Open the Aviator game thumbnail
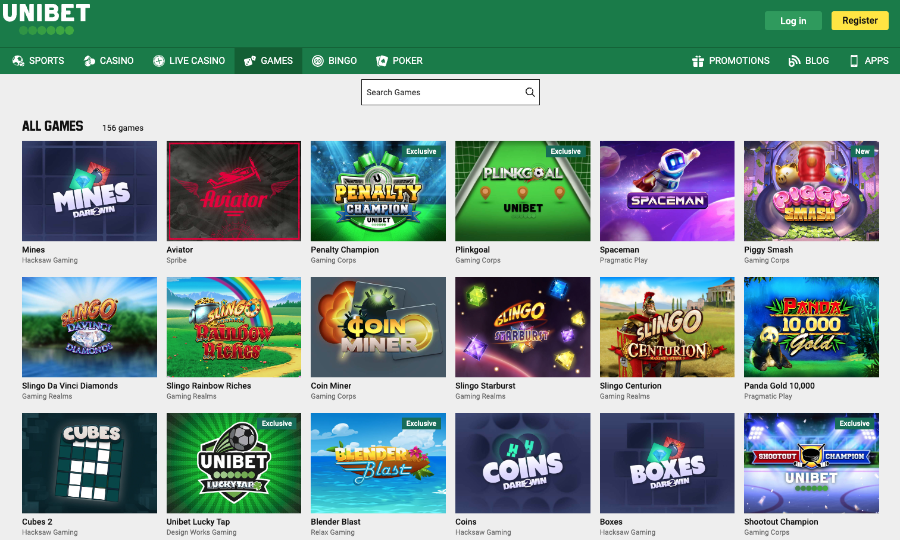 (234, 191)
